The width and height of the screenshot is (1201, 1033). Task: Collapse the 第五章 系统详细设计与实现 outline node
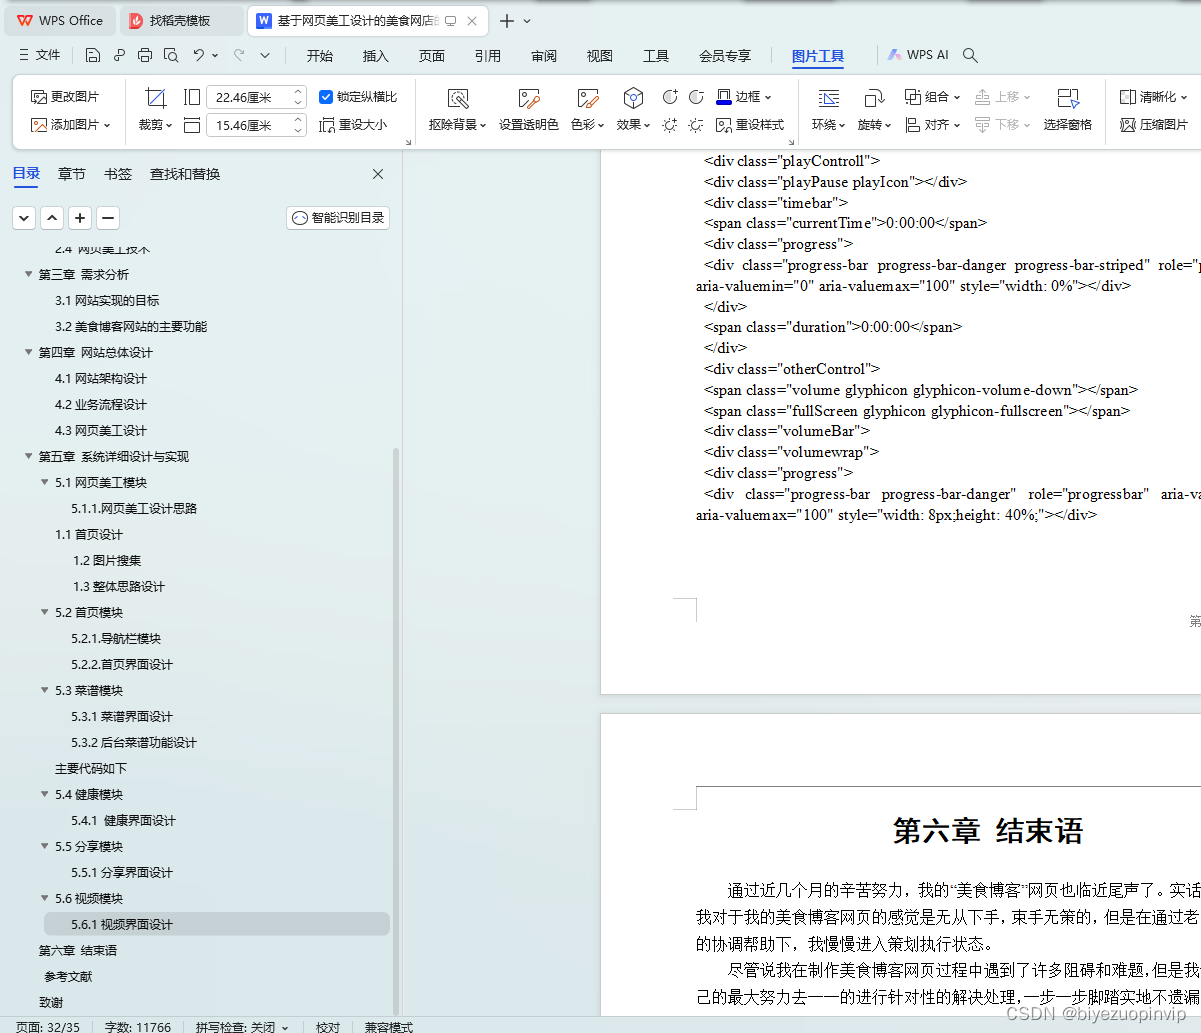[28, 457]
